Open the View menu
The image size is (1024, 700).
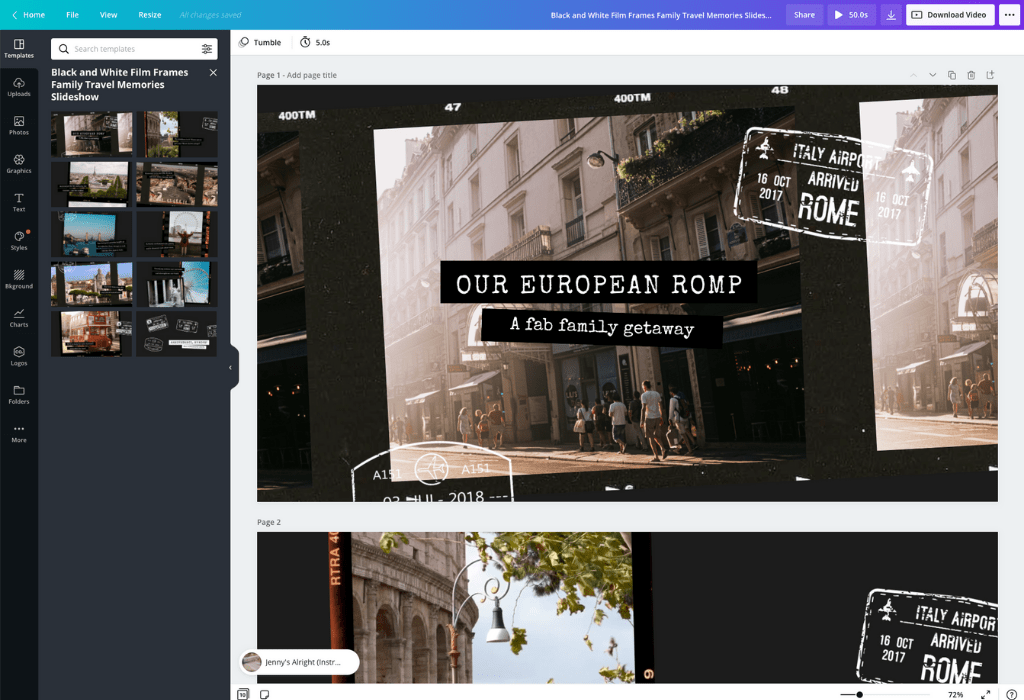tap(108, 14)
